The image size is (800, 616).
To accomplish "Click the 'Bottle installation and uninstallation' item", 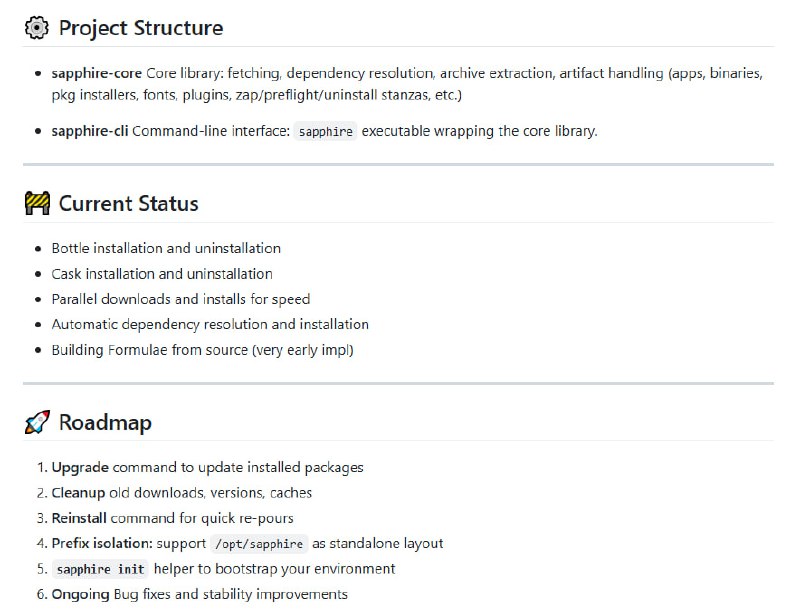I will click(x=166, y=248).
